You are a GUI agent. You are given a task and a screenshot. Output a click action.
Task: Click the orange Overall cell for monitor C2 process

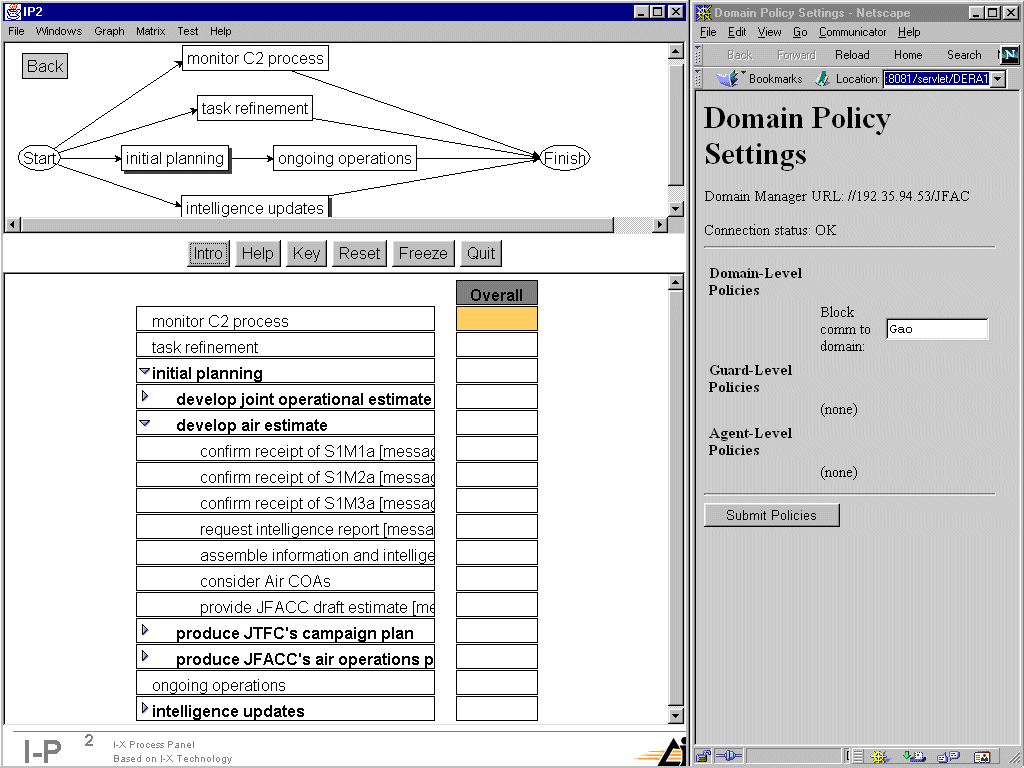pos(496,319)
